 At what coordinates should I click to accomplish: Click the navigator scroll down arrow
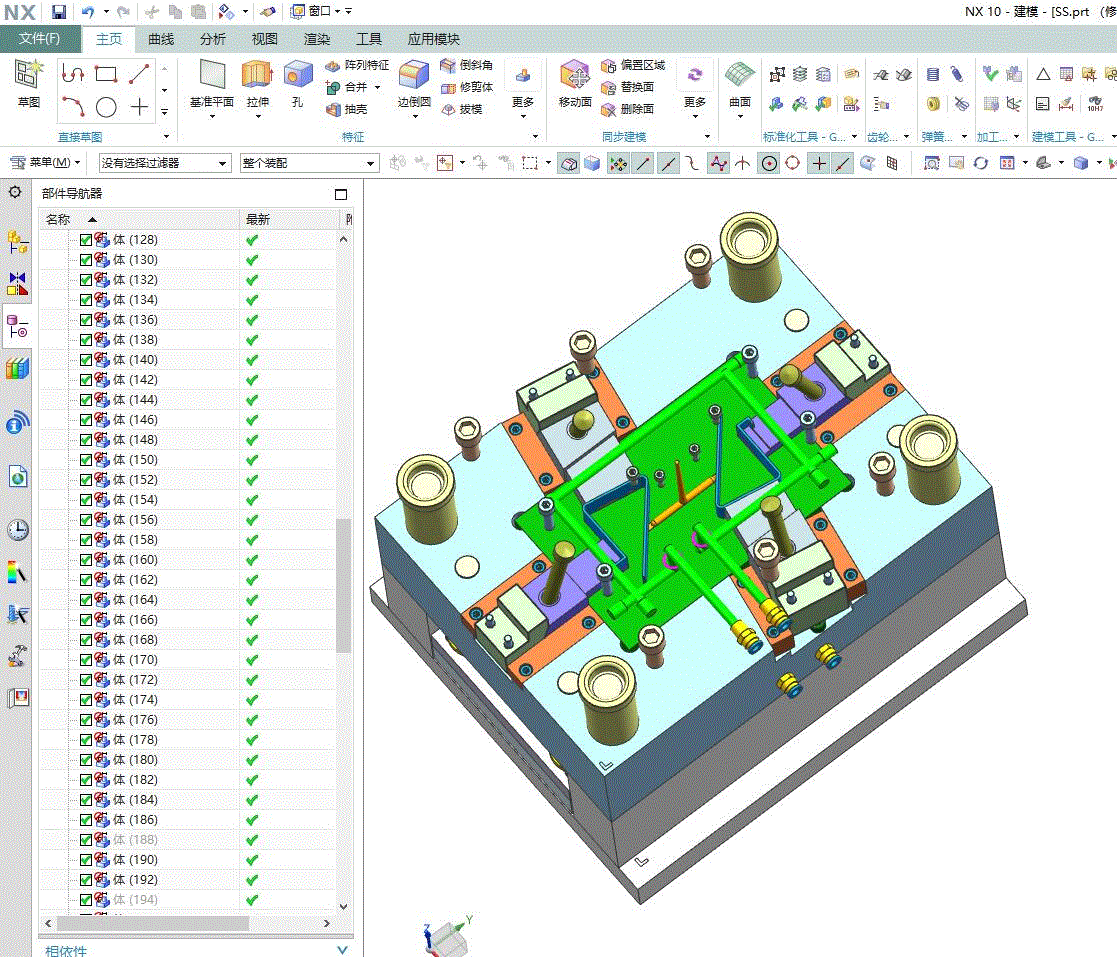[343, 906]
